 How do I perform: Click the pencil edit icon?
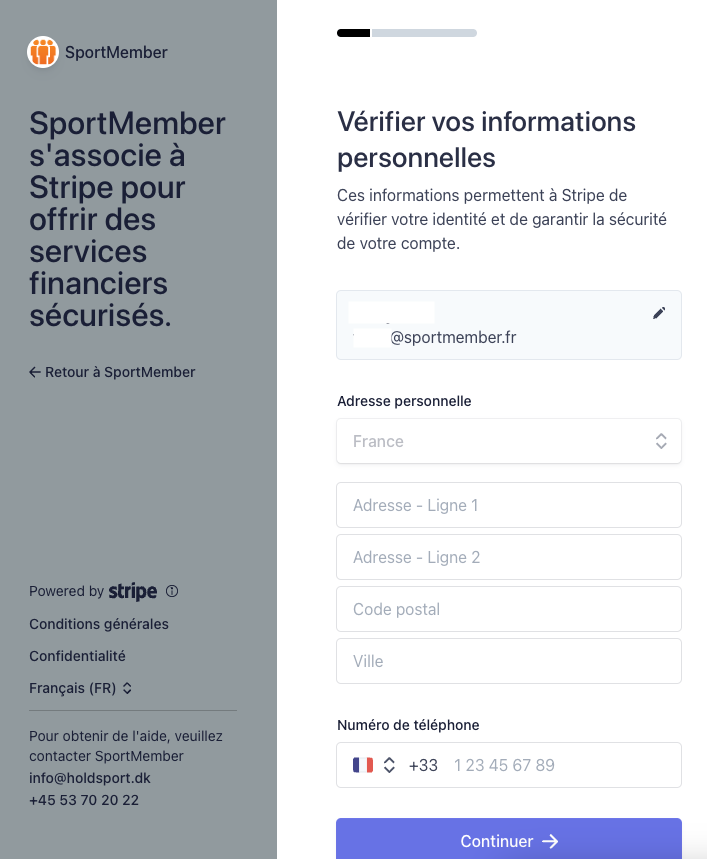pos(659,313)
